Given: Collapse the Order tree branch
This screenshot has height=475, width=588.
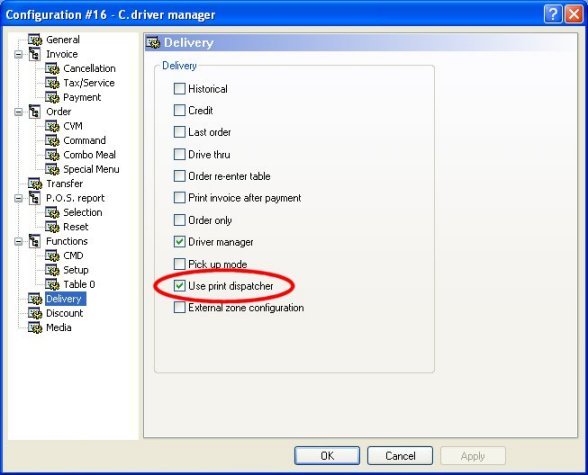Looking at the screenshot, I should pos(18,112).
